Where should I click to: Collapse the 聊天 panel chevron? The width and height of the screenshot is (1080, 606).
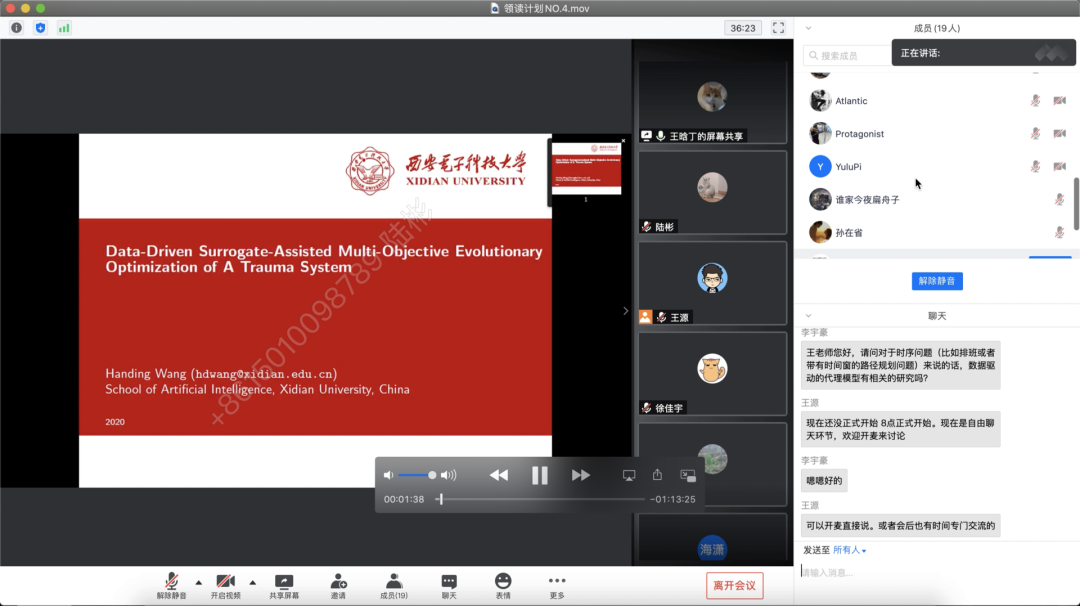809,316
